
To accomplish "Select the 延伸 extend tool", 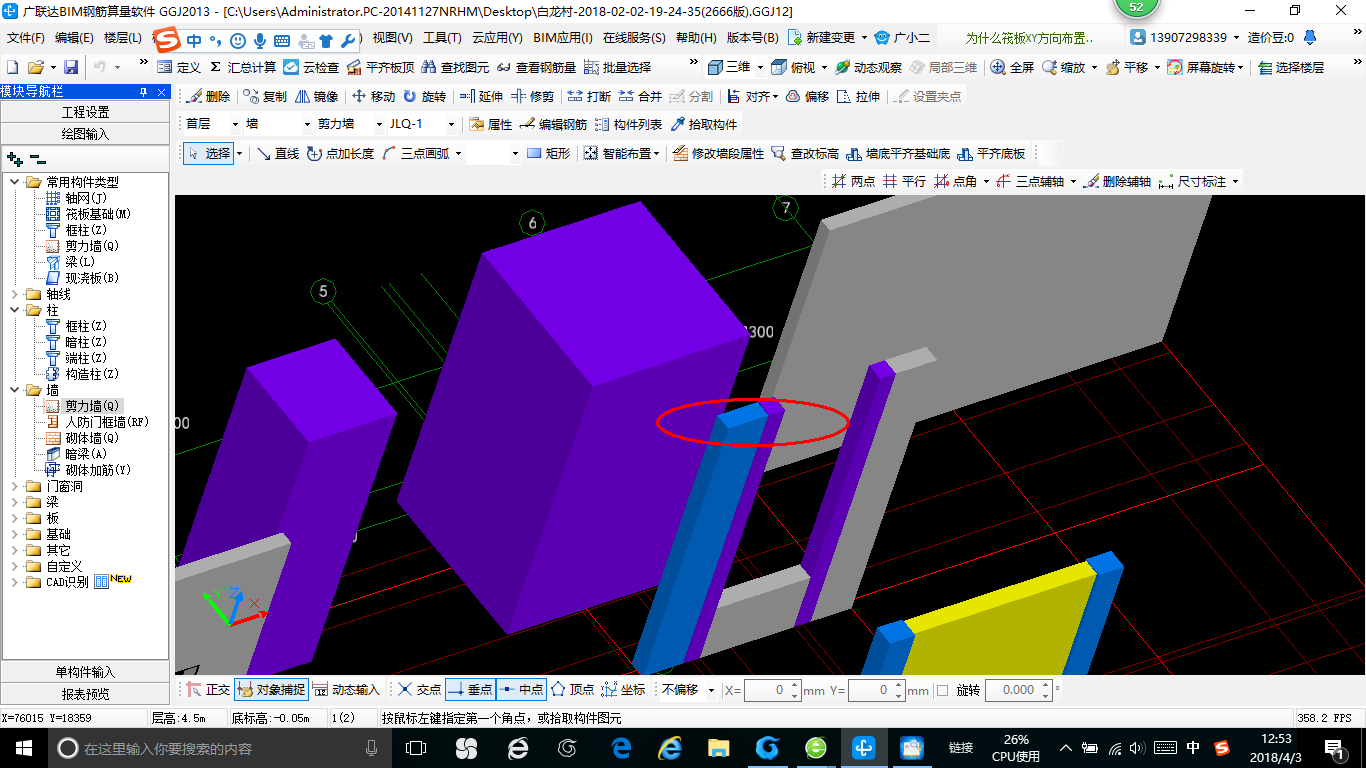I will [x=481, y=97].
